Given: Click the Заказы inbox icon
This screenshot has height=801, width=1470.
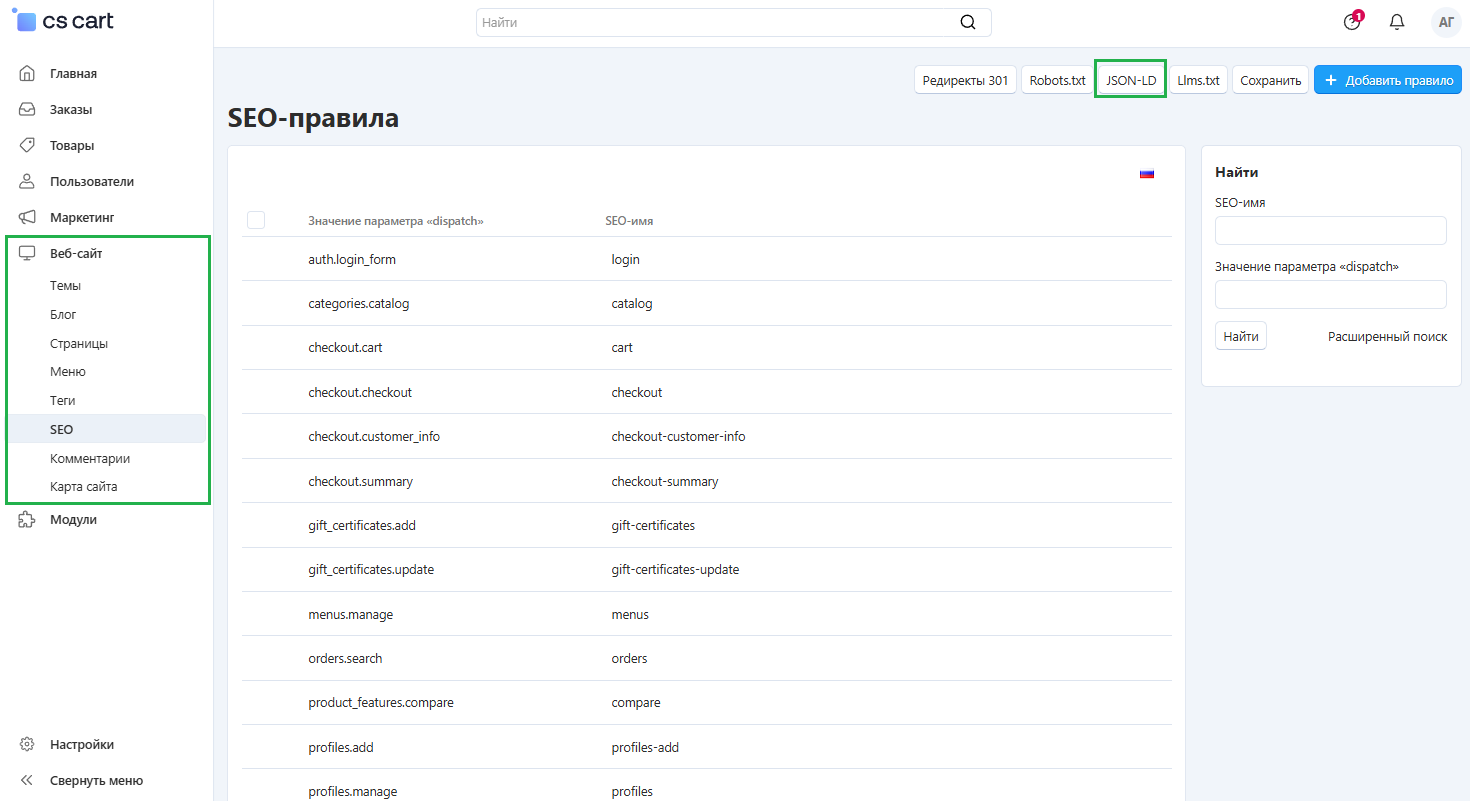Looking at the screenshot, I should [x=28, y=109].
